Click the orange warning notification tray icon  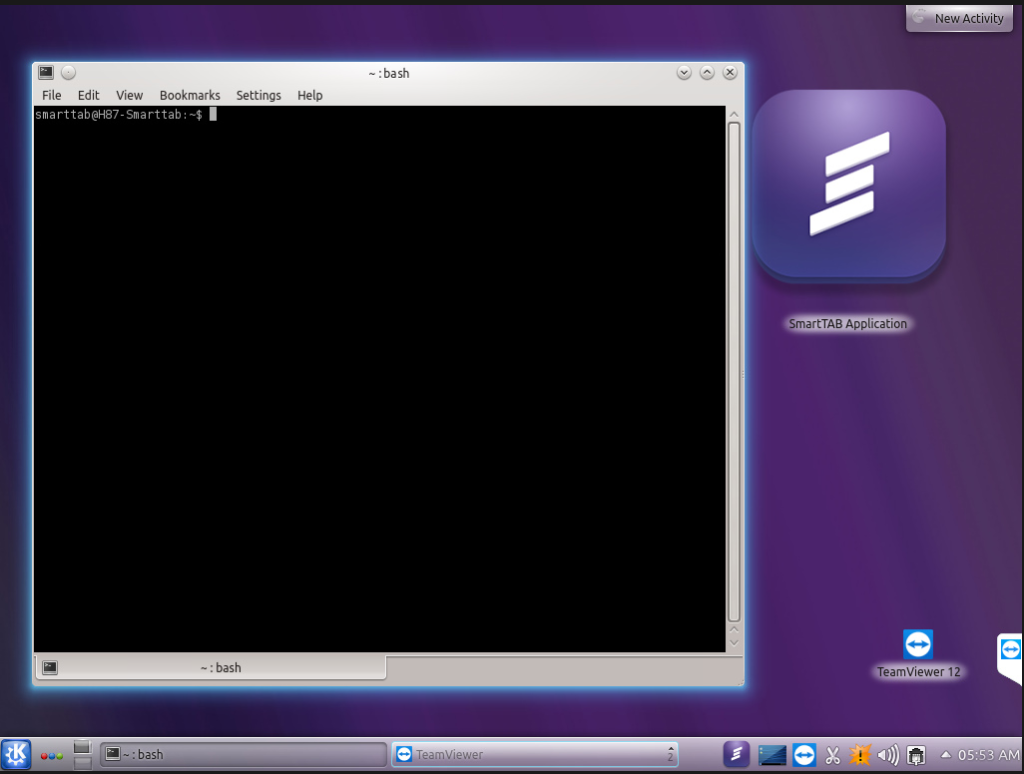tap(861, 755)
